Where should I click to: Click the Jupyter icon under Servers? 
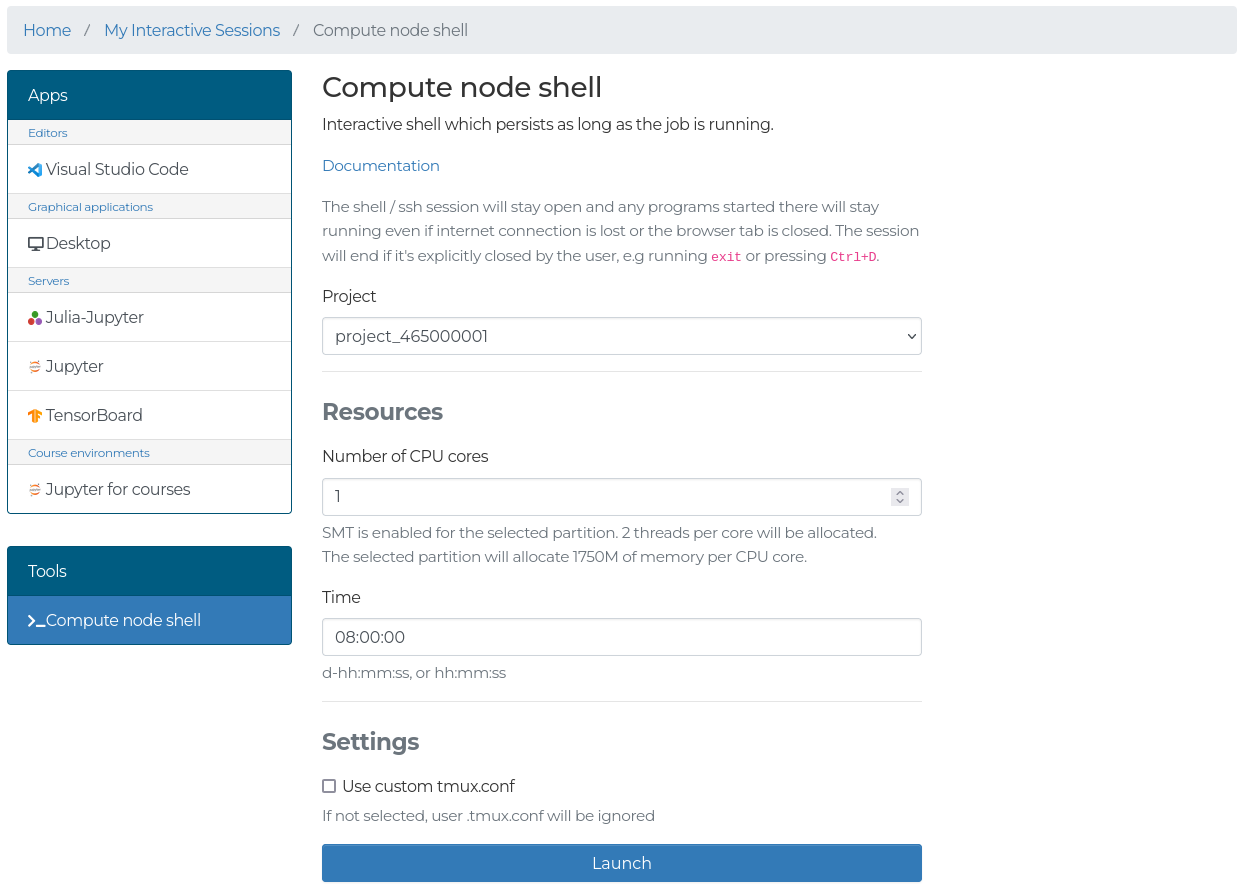click(x=33, y=366)
